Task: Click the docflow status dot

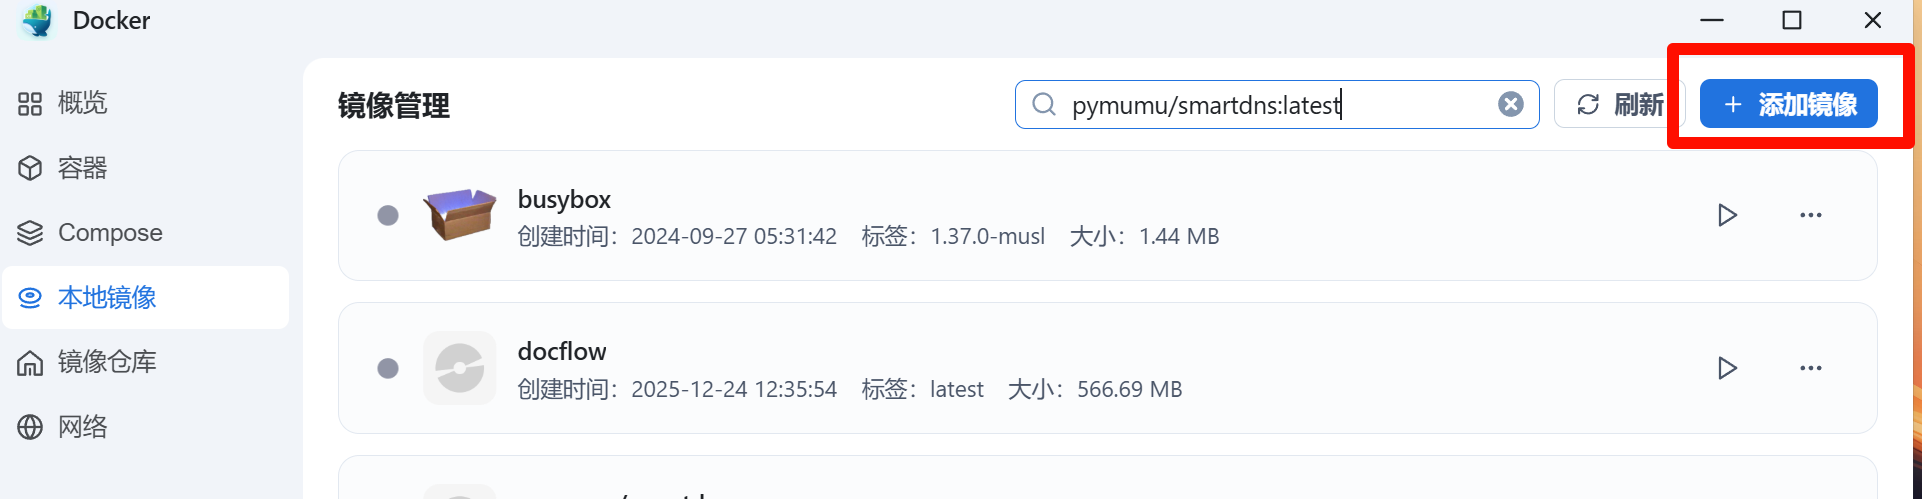Action: pos(388,368)
